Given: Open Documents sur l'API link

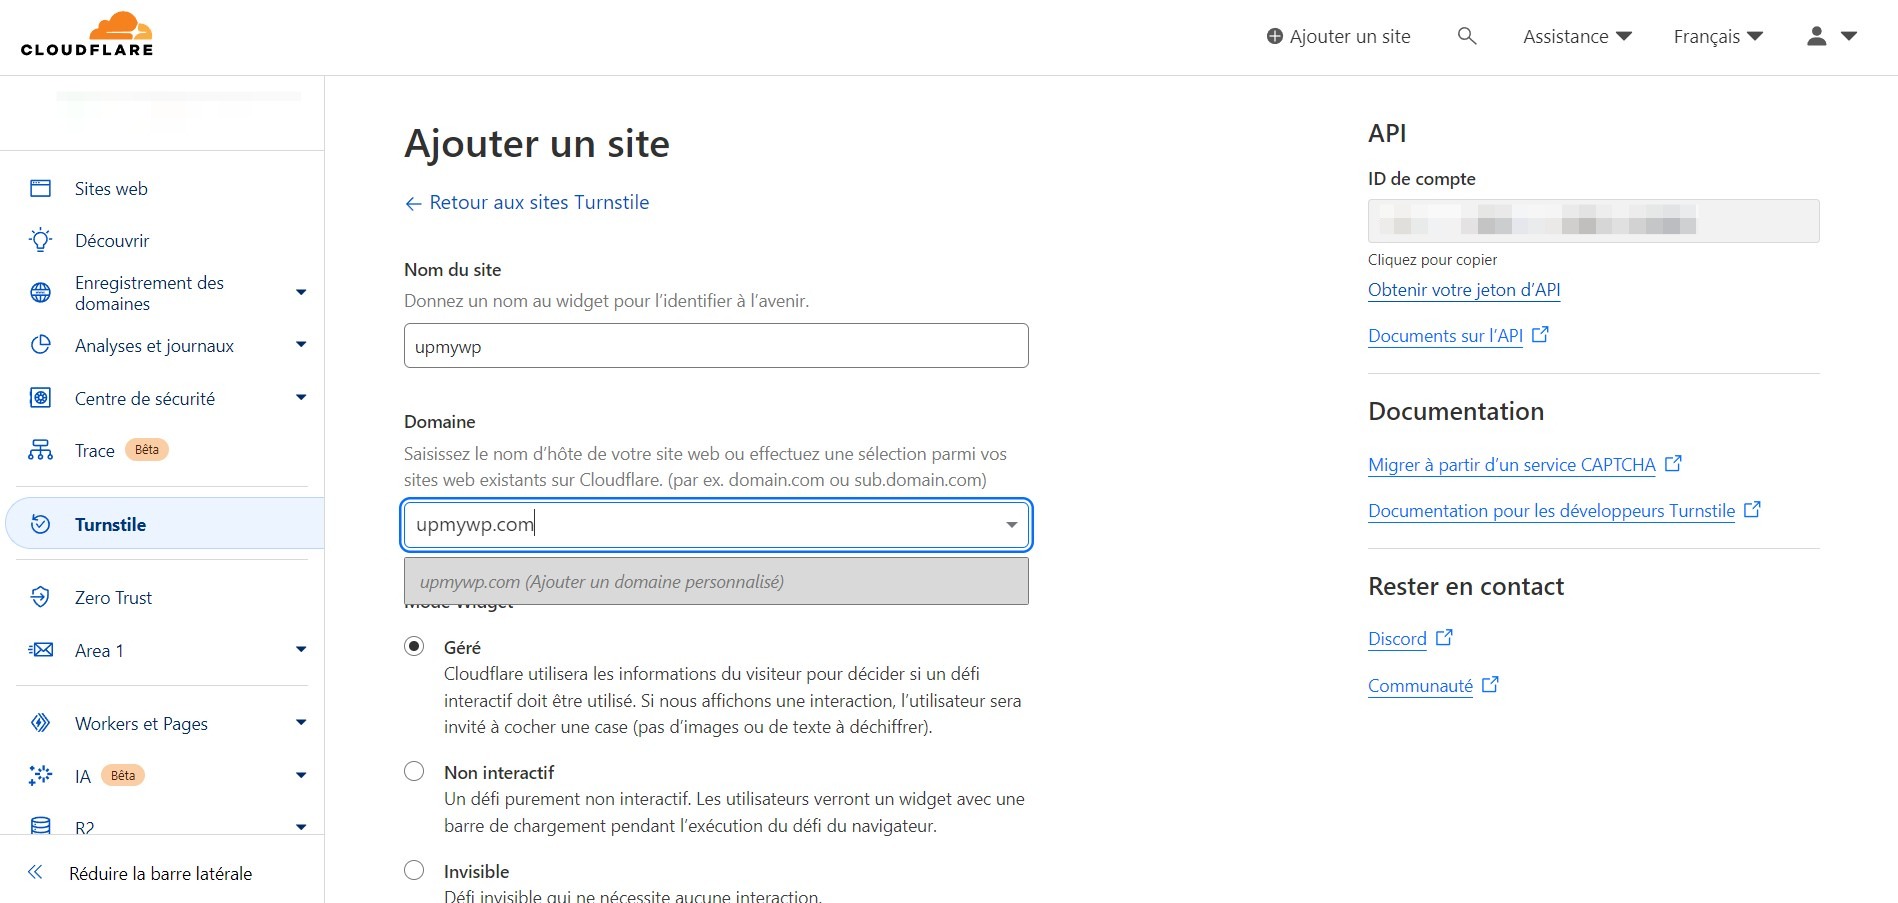Looking at the screenshot, I should point(1445,336).
